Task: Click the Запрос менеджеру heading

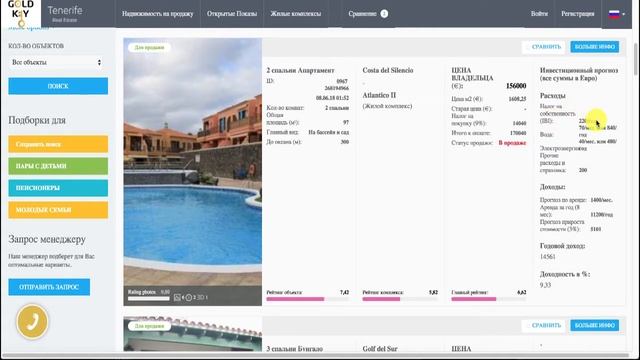Action: 47,239
